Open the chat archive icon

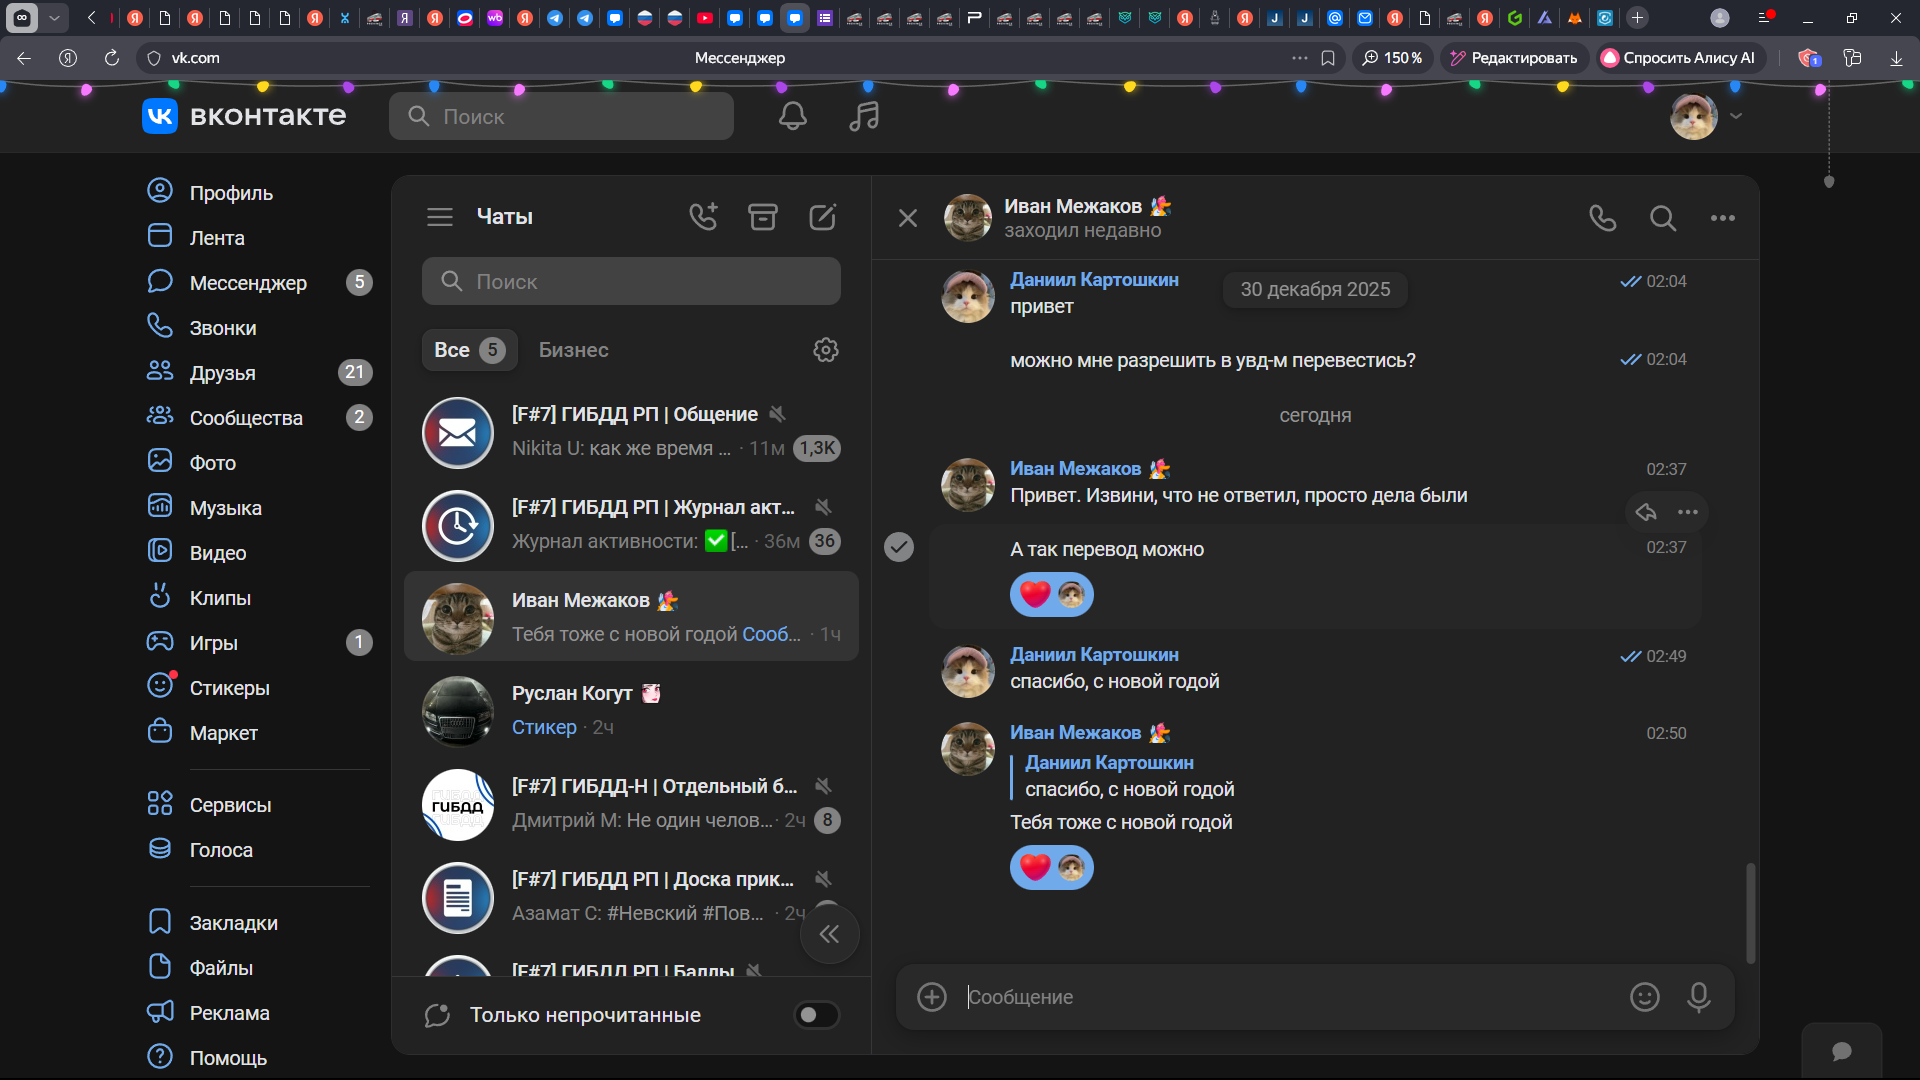(x=762, y=217)
